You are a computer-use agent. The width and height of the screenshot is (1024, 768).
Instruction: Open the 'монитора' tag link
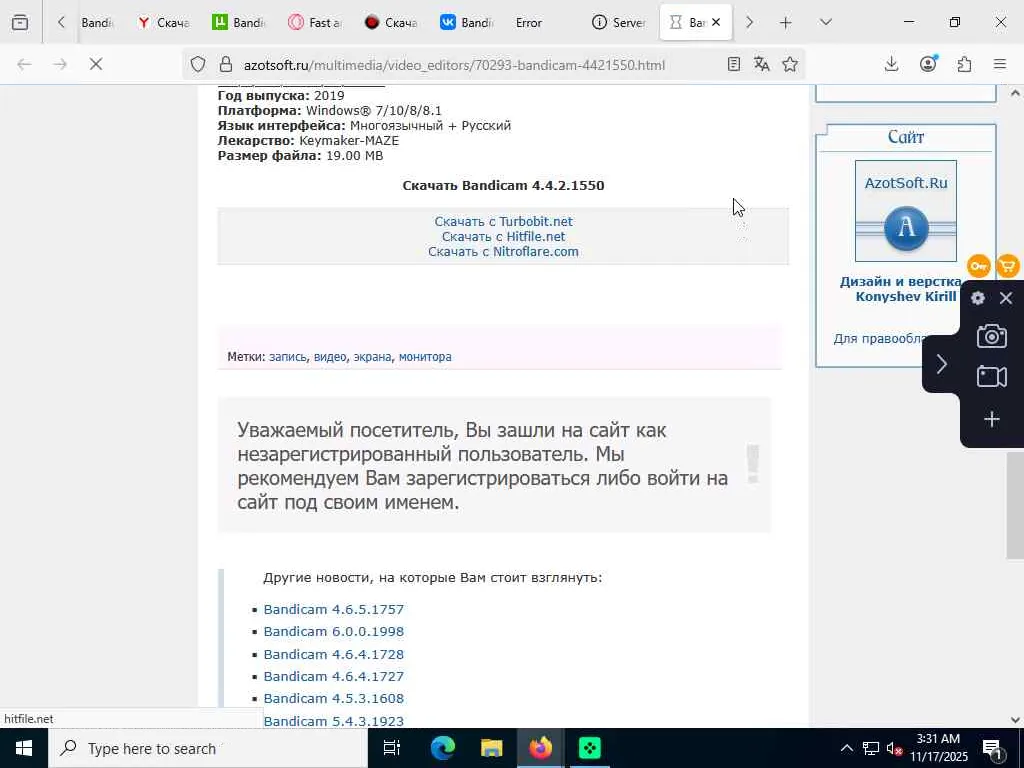click(425, 357)
